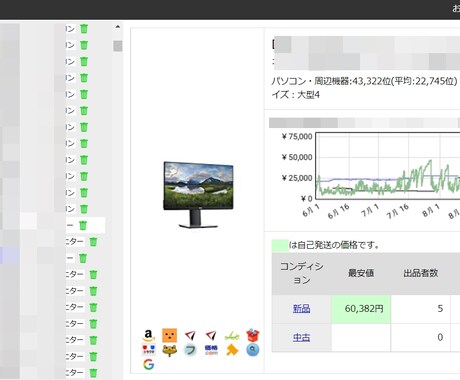460x380 pixels.
Task: Click the green 60,382円 price cell
Action: 361,309
